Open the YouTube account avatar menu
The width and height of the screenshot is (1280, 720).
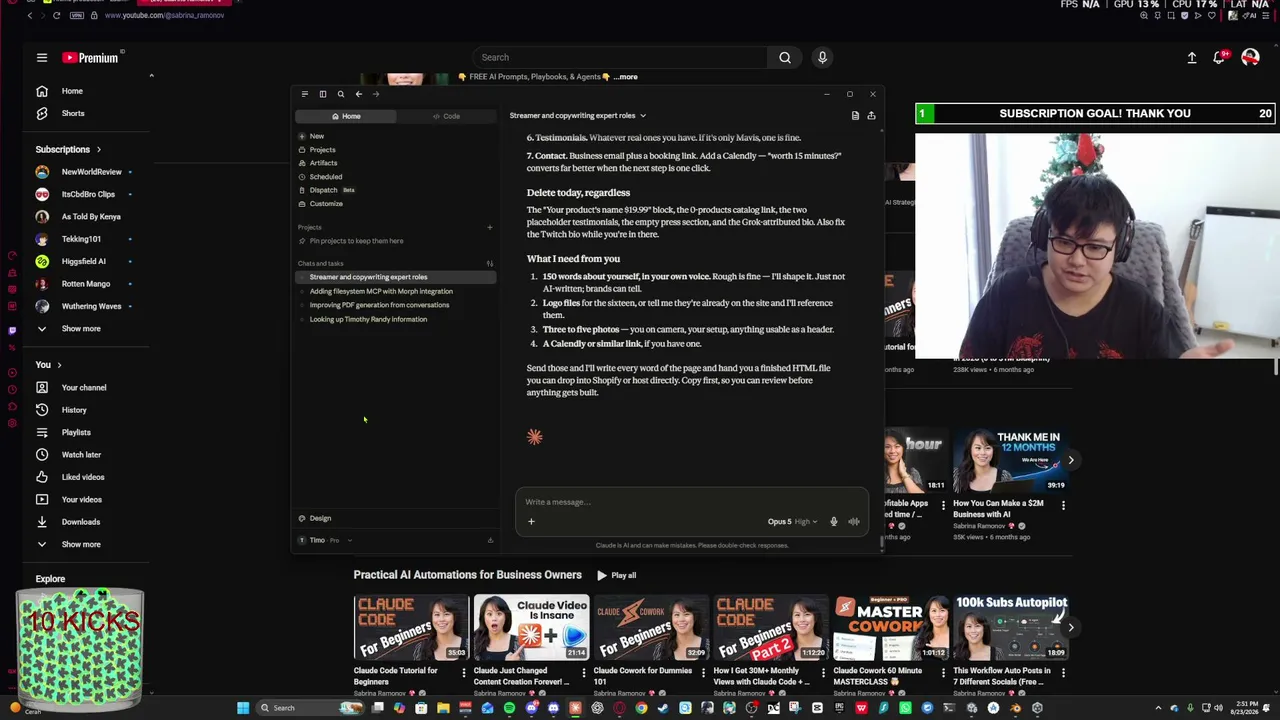[1250, 58]
